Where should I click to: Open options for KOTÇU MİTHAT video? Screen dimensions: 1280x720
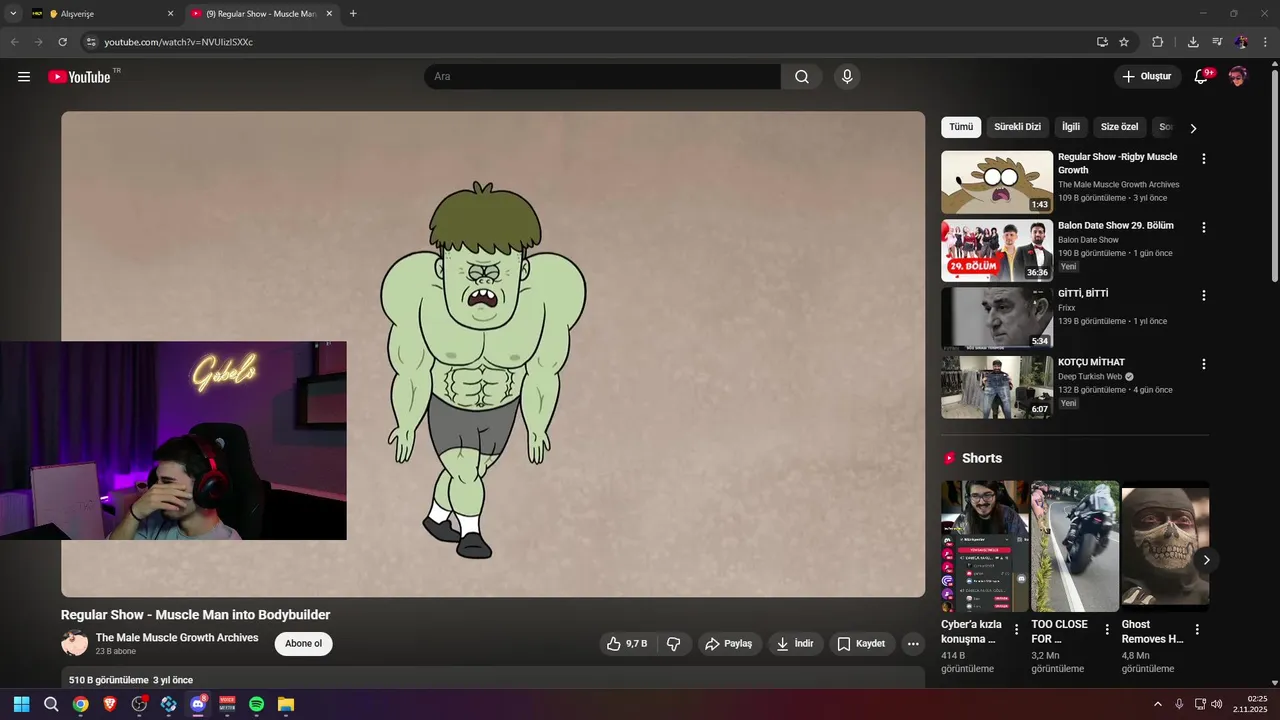[x=1204, y=364]
